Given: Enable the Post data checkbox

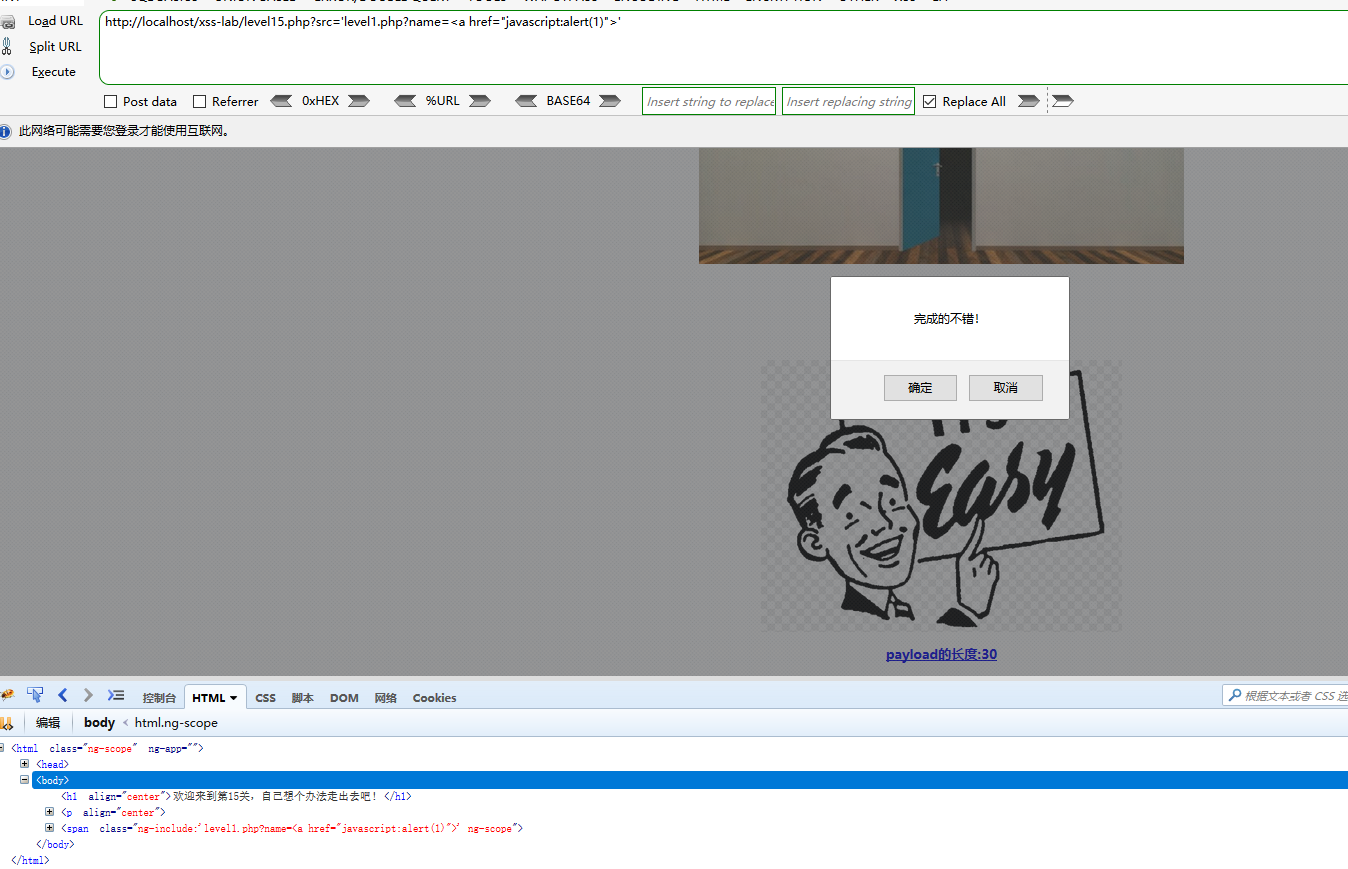Looking at the screenshot, I should (x=110, y=102).
